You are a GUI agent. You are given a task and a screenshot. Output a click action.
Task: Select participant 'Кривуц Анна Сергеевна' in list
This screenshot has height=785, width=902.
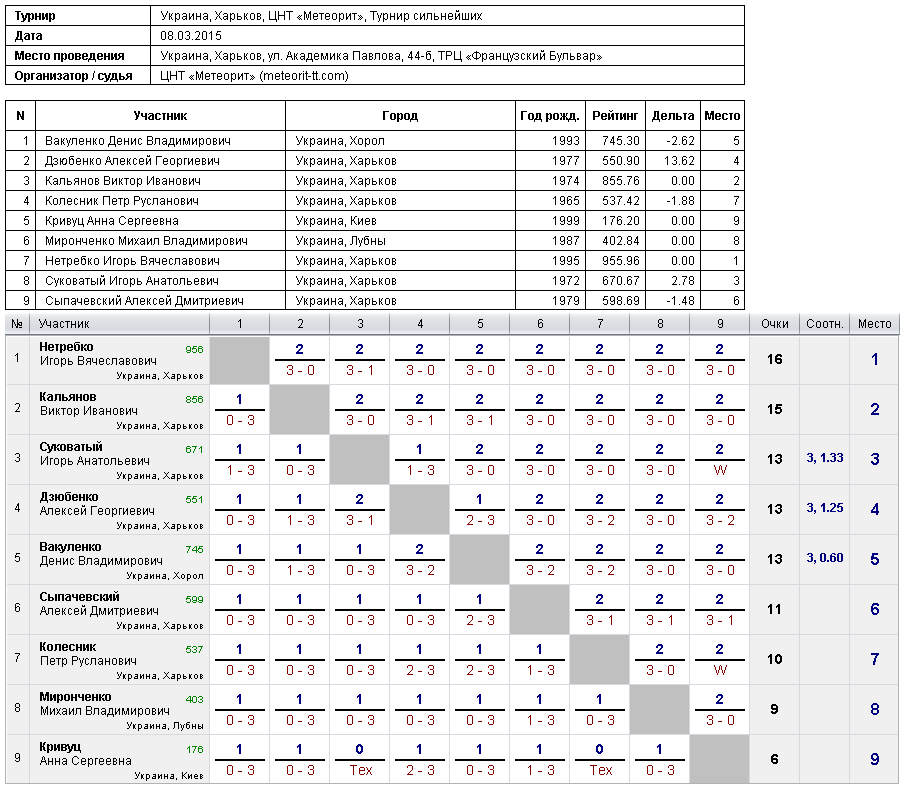coord(112,221)
